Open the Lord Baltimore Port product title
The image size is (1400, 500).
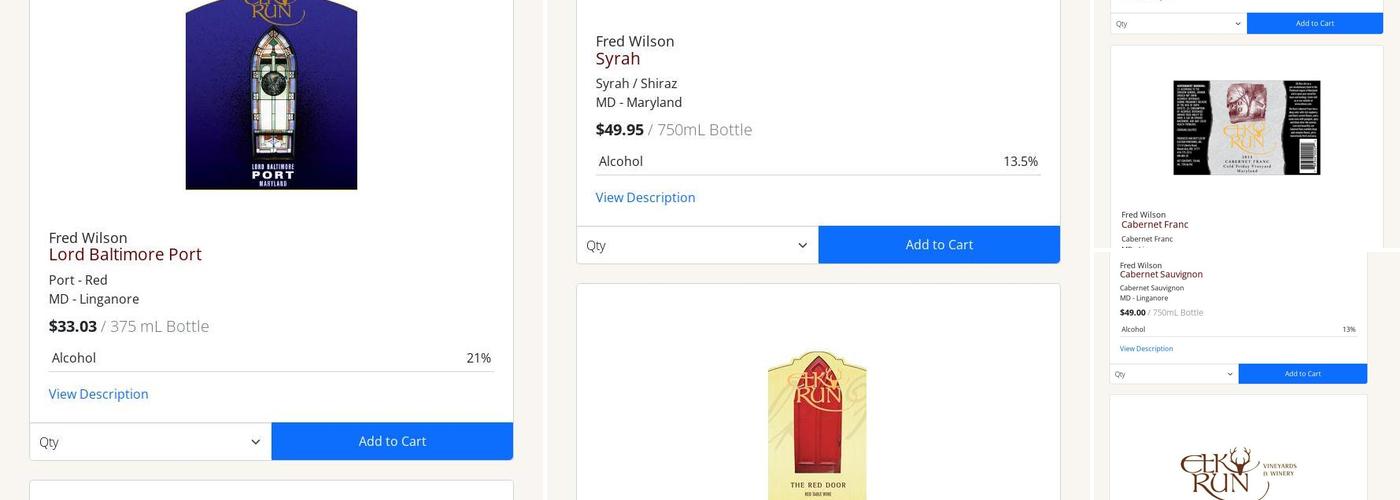[125, 255]
